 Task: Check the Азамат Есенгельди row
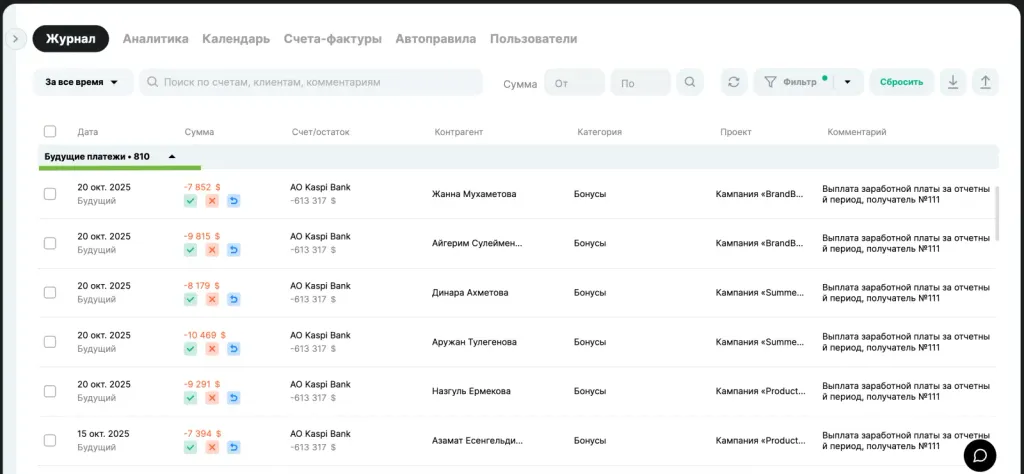(x=50, y=440)
